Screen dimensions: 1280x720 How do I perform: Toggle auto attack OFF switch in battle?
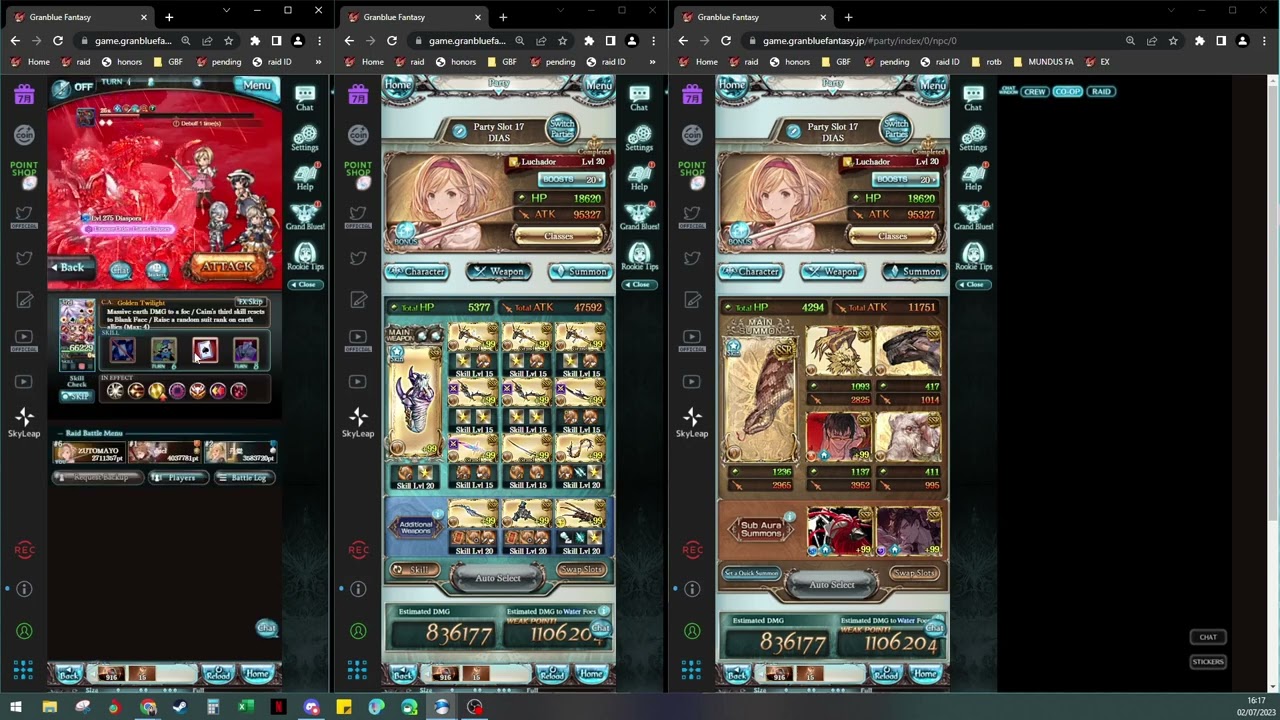point(73,87)
